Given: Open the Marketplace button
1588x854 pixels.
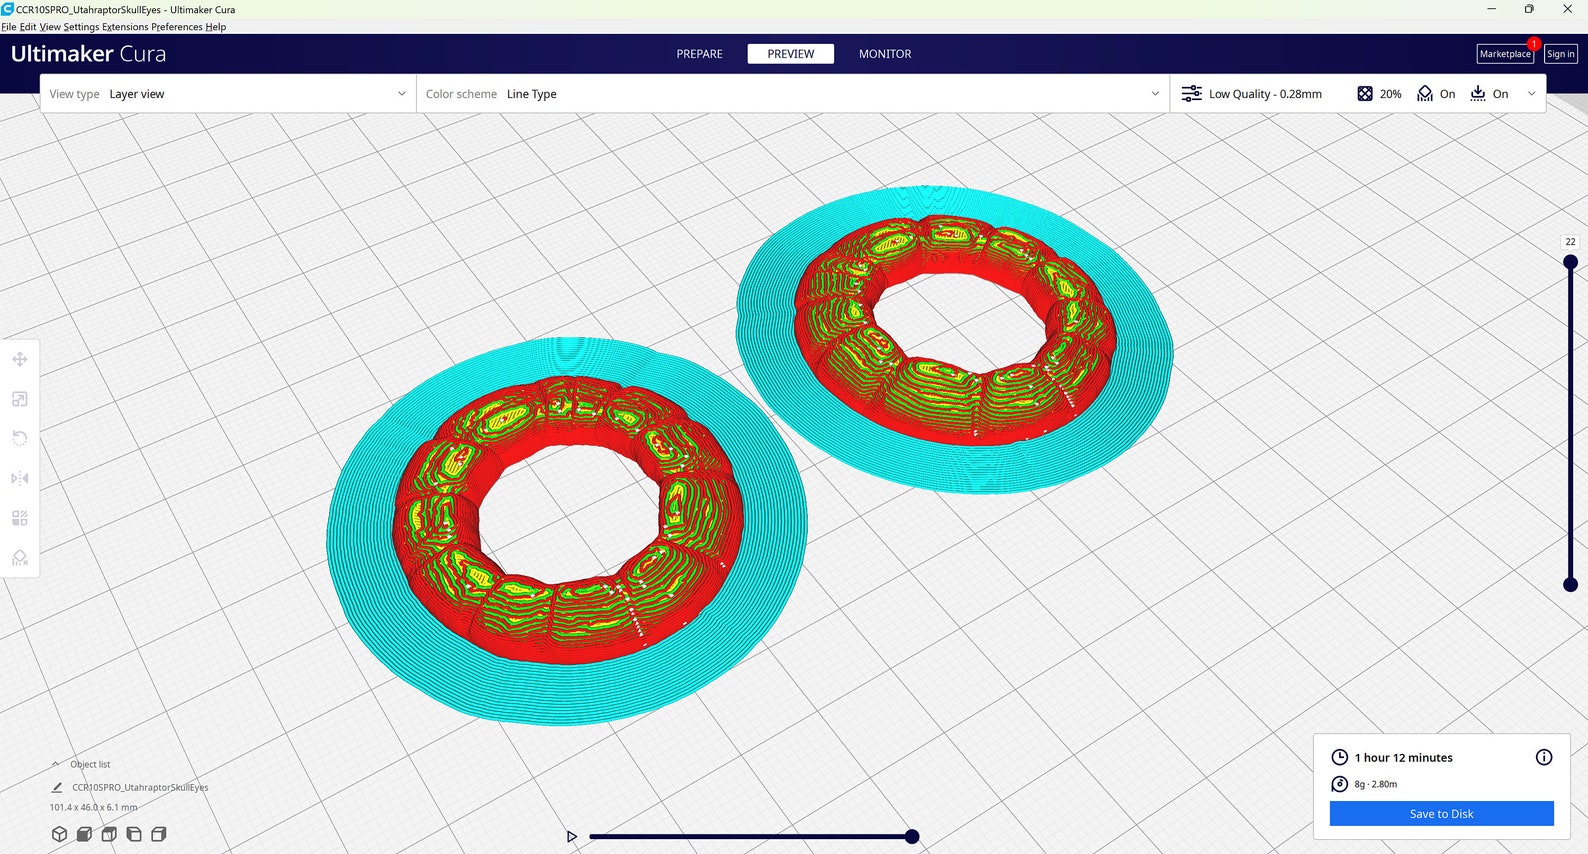Looking at the screenshot, I should click(x=1505, y=54).
